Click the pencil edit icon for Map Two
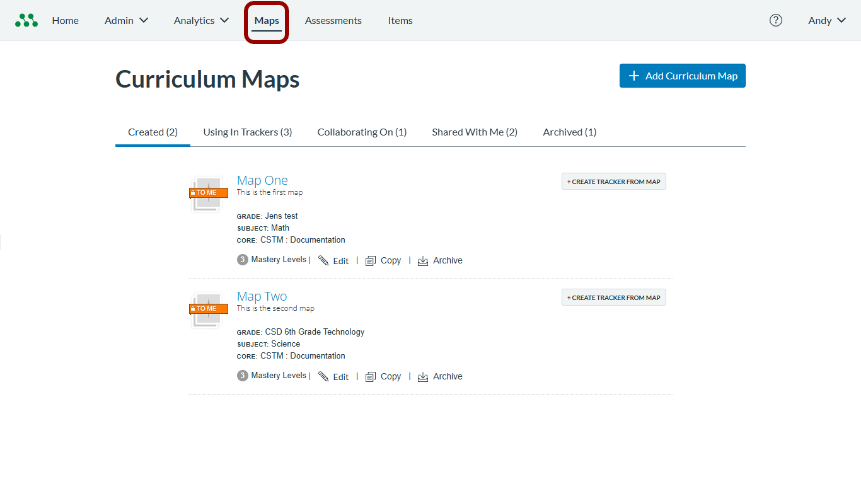This screenshot has width=861, height=484. (x=323, y=376)
